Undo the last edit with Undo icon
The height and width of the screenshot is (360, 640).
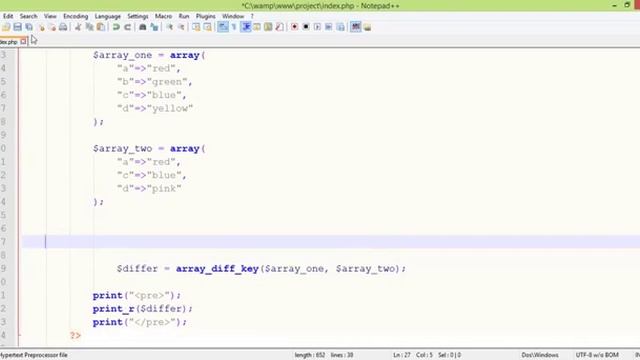tap(116, 27)
